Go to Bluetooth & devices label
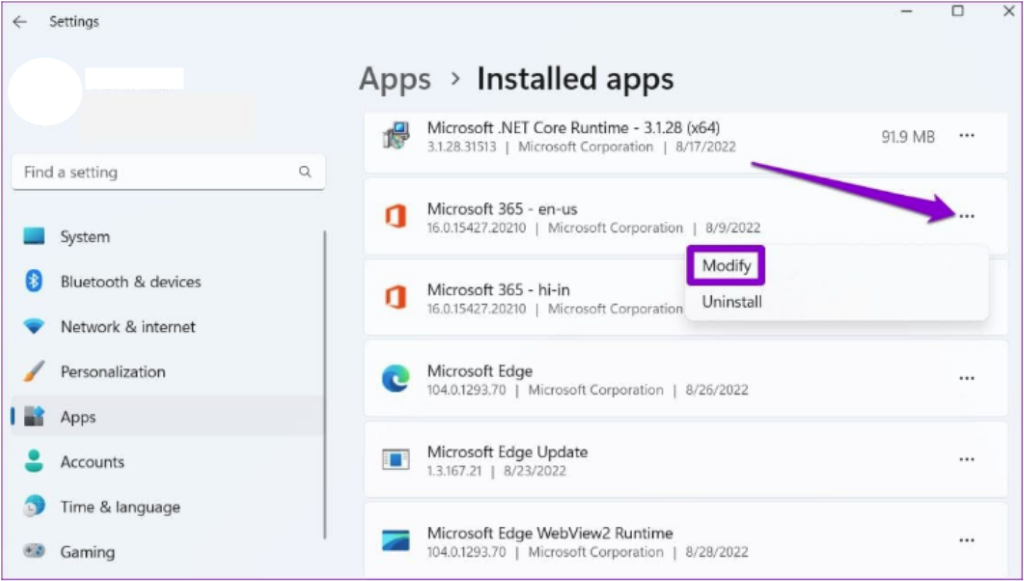The height and width of the screenshot is (581, 1024). (x=131, y=281)
